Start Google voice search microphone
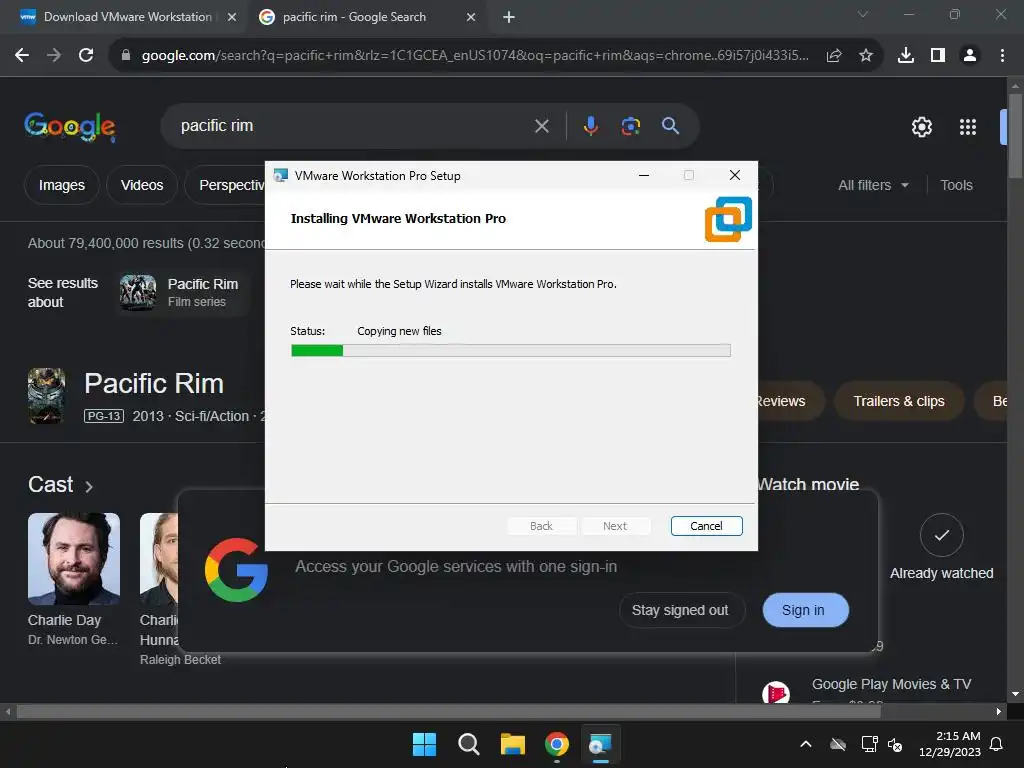 point(591,126)
